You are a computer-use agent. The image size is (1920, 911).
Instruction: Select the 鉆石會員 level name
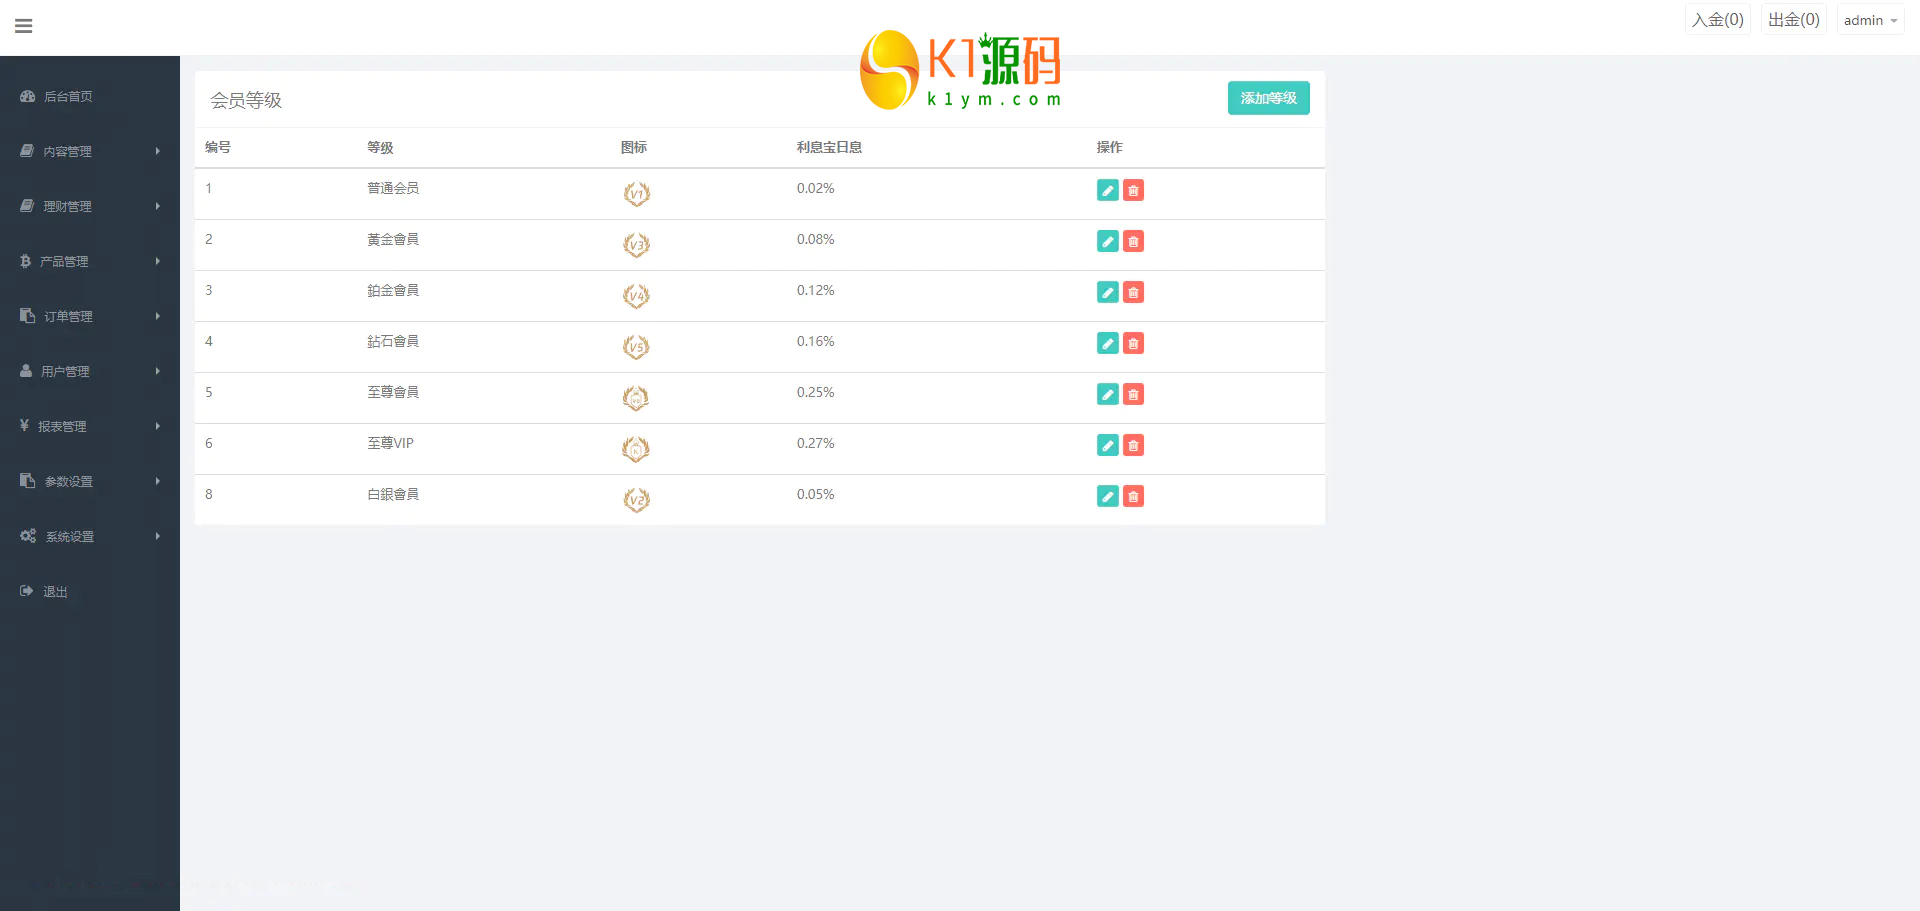(x=393, y=342)
